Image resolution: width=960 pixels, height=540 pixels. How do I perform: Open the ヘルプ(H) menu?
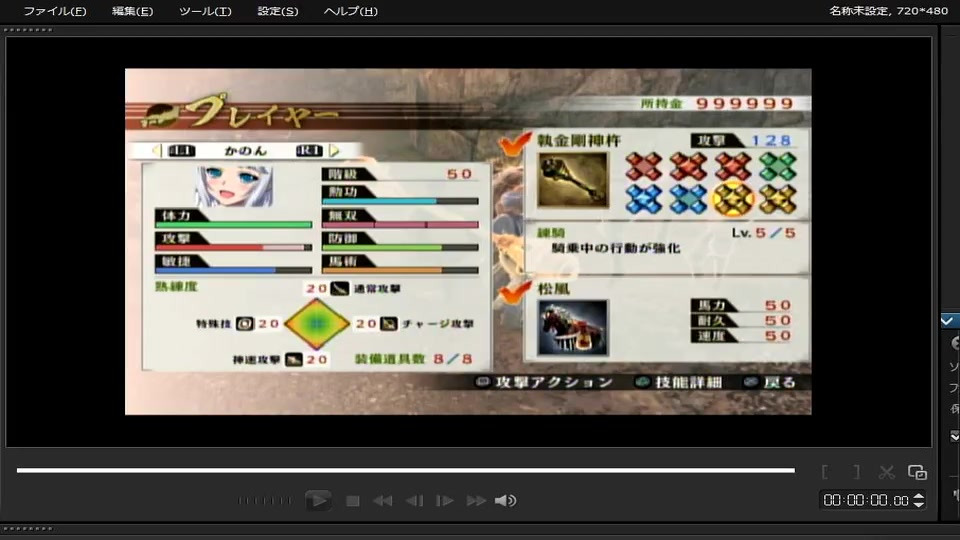click(350, 11)
